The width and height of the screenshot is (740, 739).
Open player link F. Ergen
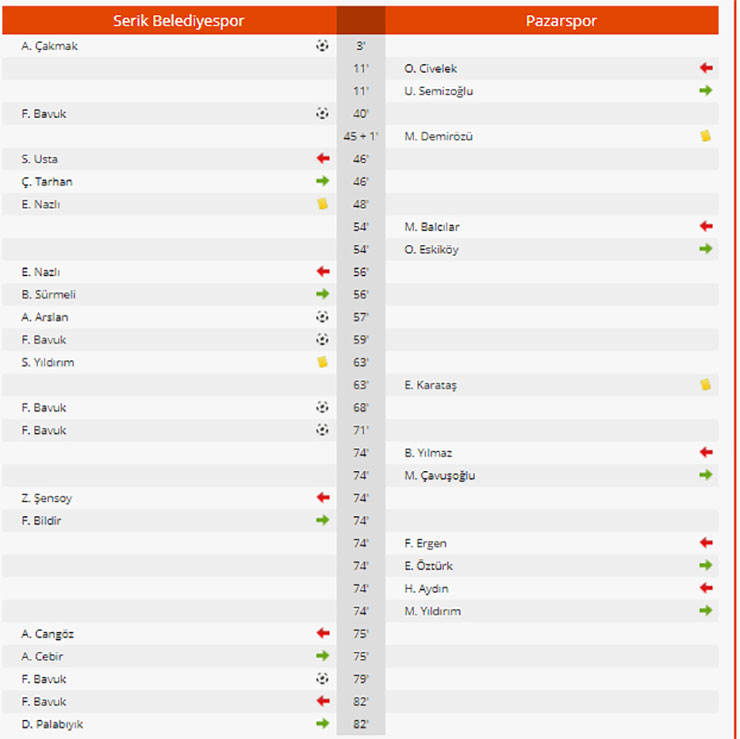[425, 543]
